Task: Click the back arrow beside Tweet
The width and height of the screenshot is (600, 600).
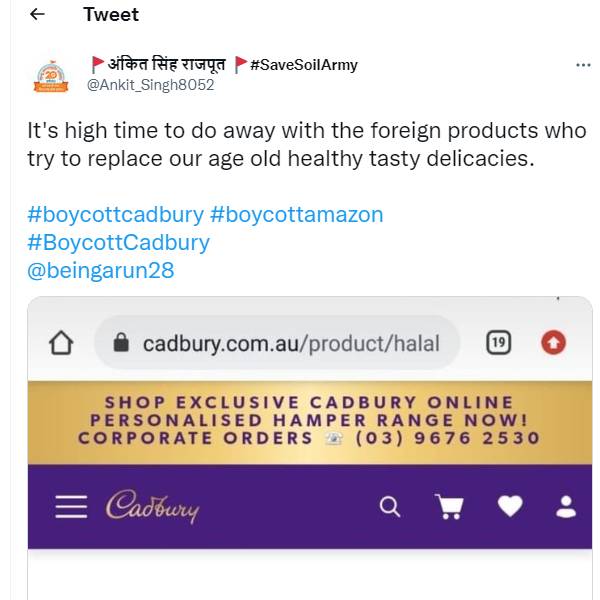Action: coord(37,15)
